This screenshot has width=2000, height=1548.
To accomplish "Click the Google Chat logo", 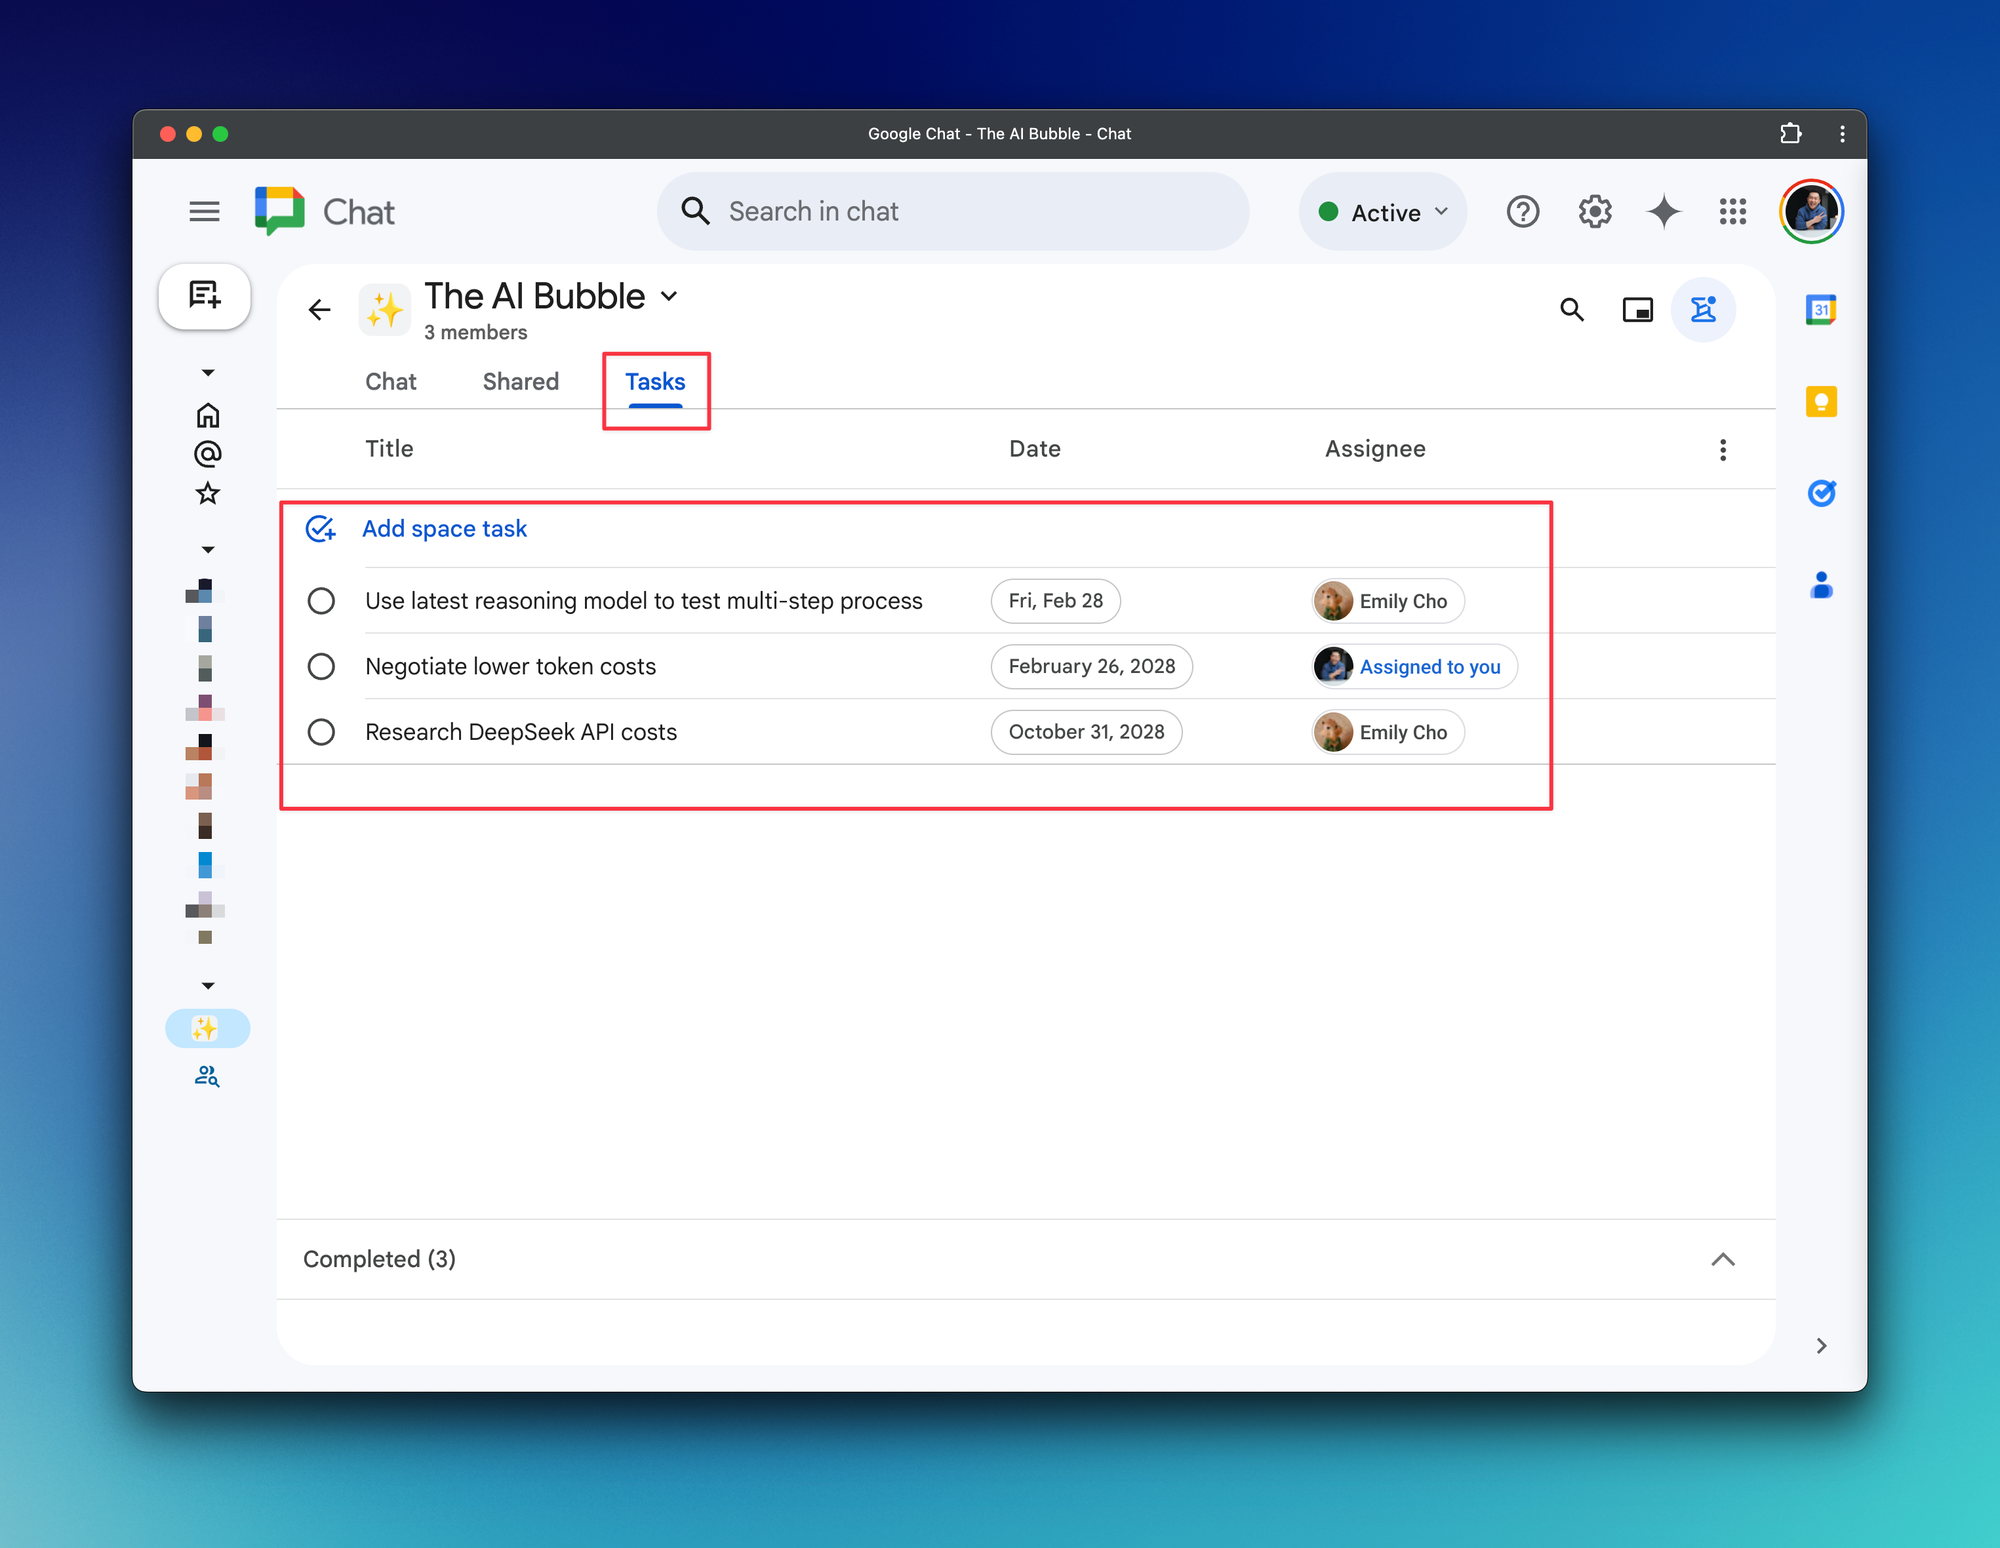I will point(280,212).
